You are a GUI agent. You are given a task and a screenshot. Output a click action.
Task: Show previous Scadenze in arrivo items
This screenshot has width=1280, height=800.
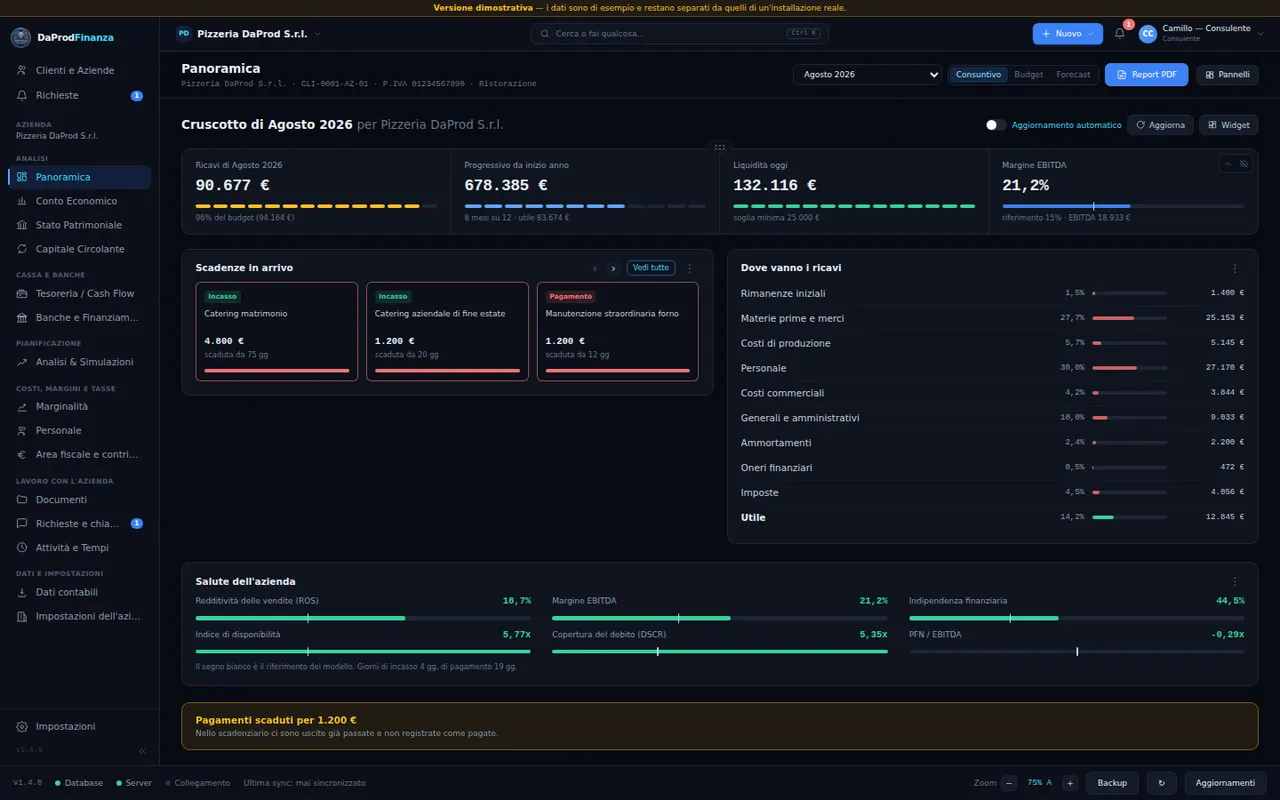pos(595,268)
